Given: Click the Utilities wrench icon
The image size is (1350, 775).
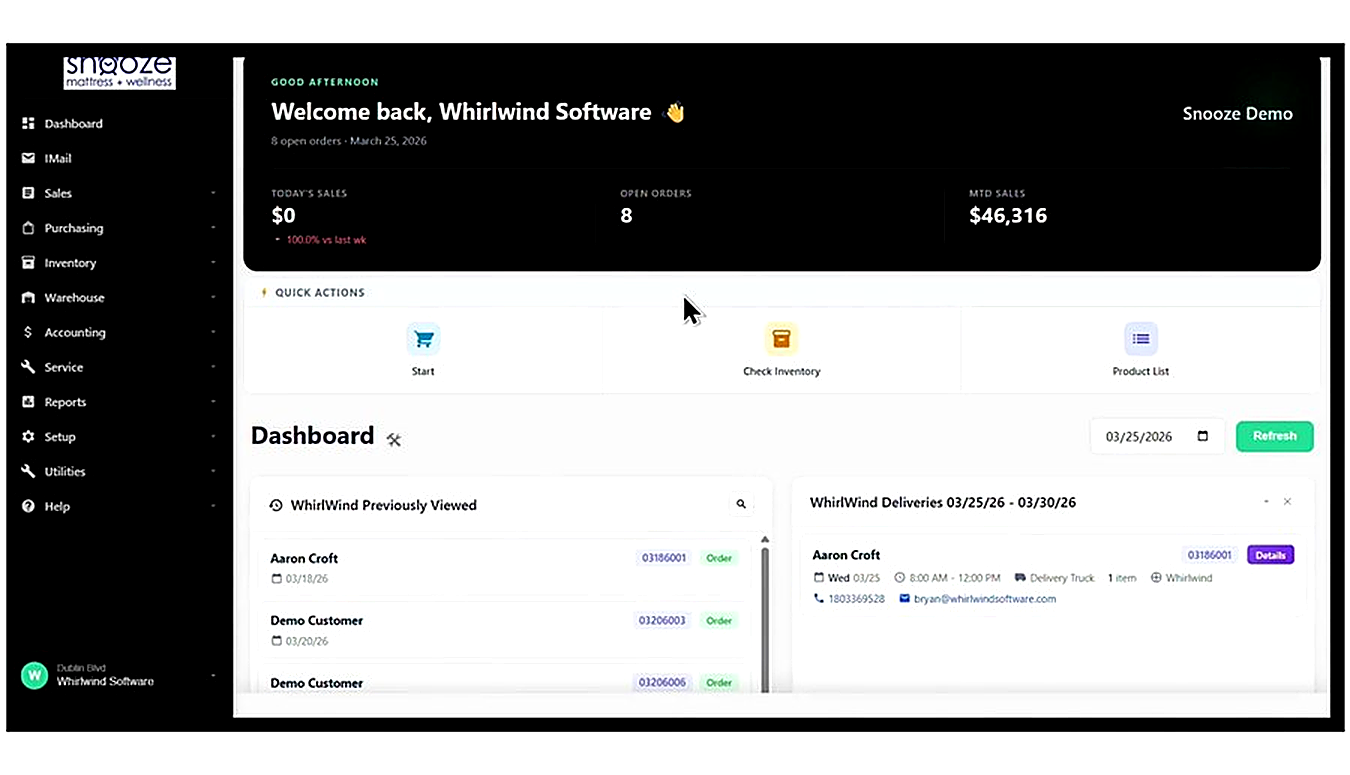Looking at the screenshot, I should point(28,471).
